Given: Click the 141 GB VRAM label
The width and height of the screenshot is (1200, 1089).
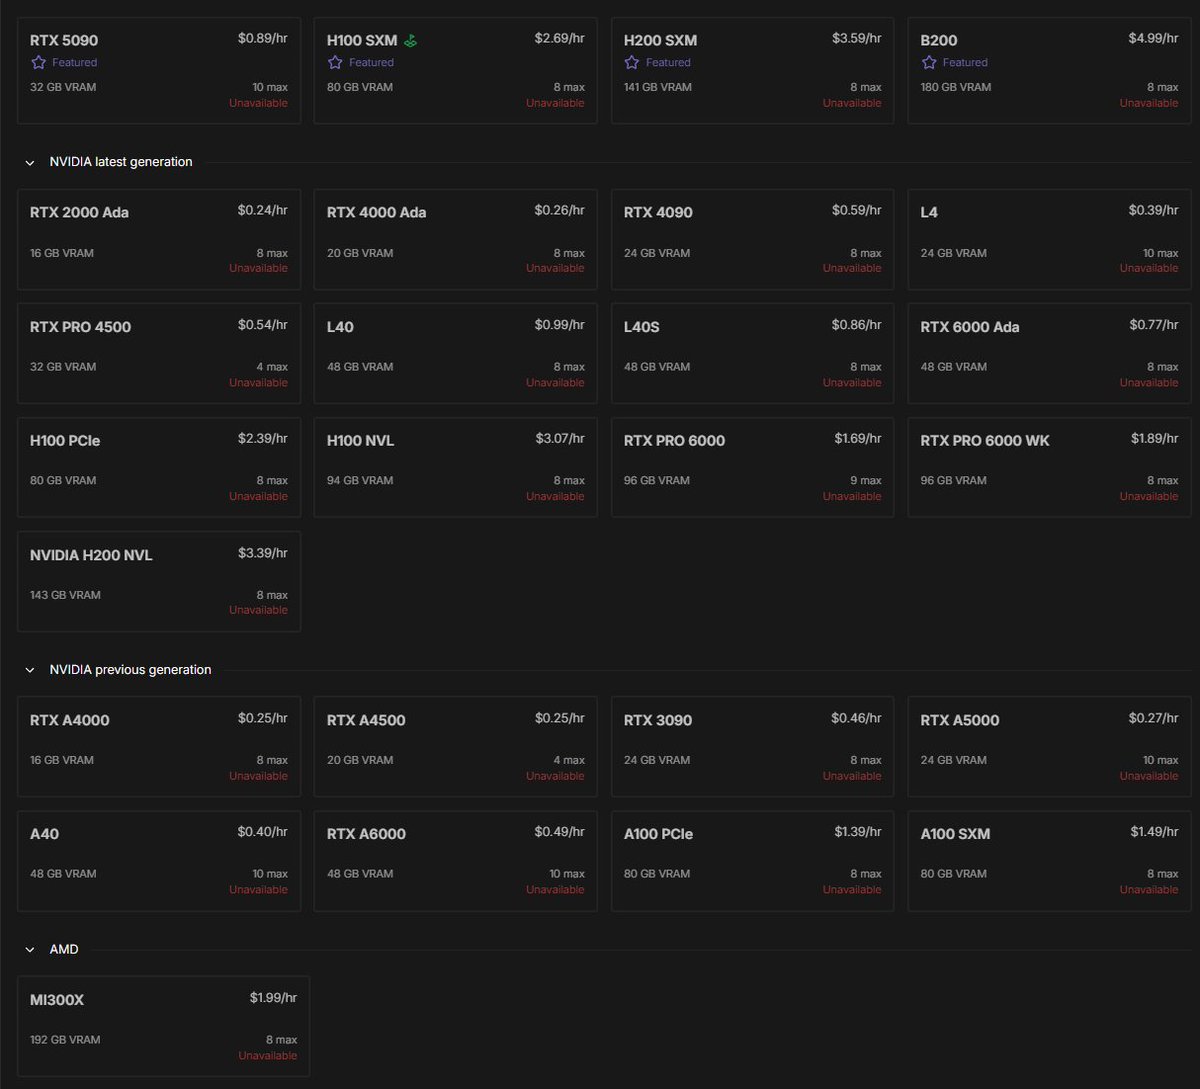Looking at the screenshot, I should 657,87.
